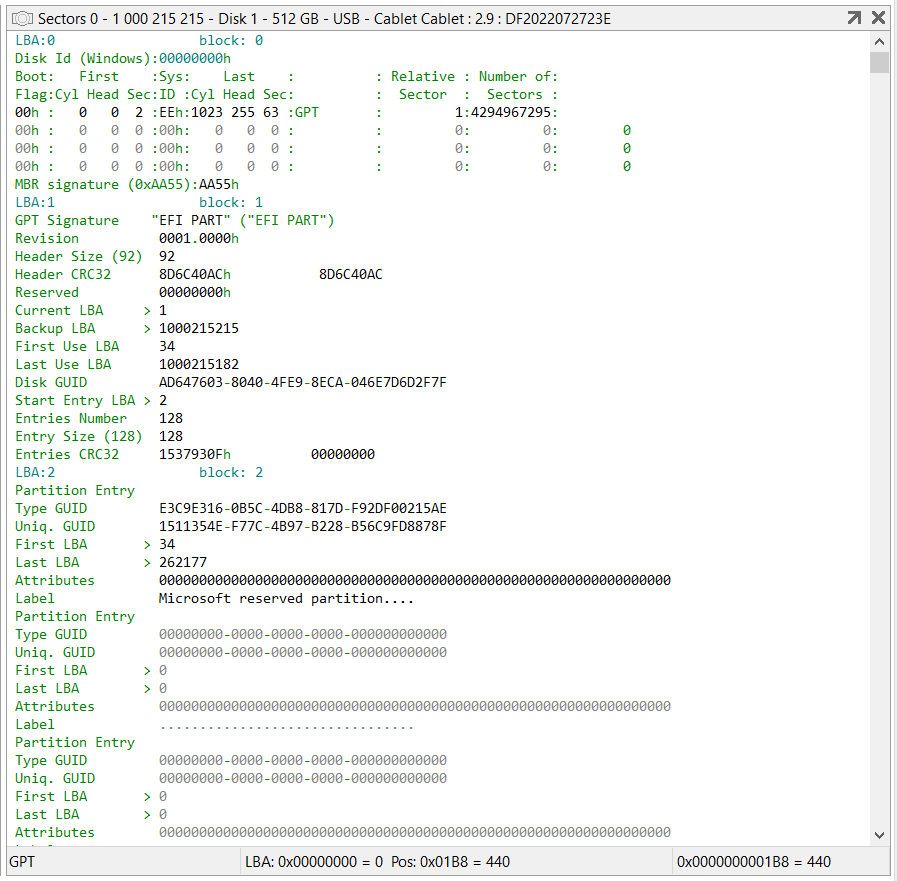Click Disk Id (Windows) value 00000000h

point(195,58)
